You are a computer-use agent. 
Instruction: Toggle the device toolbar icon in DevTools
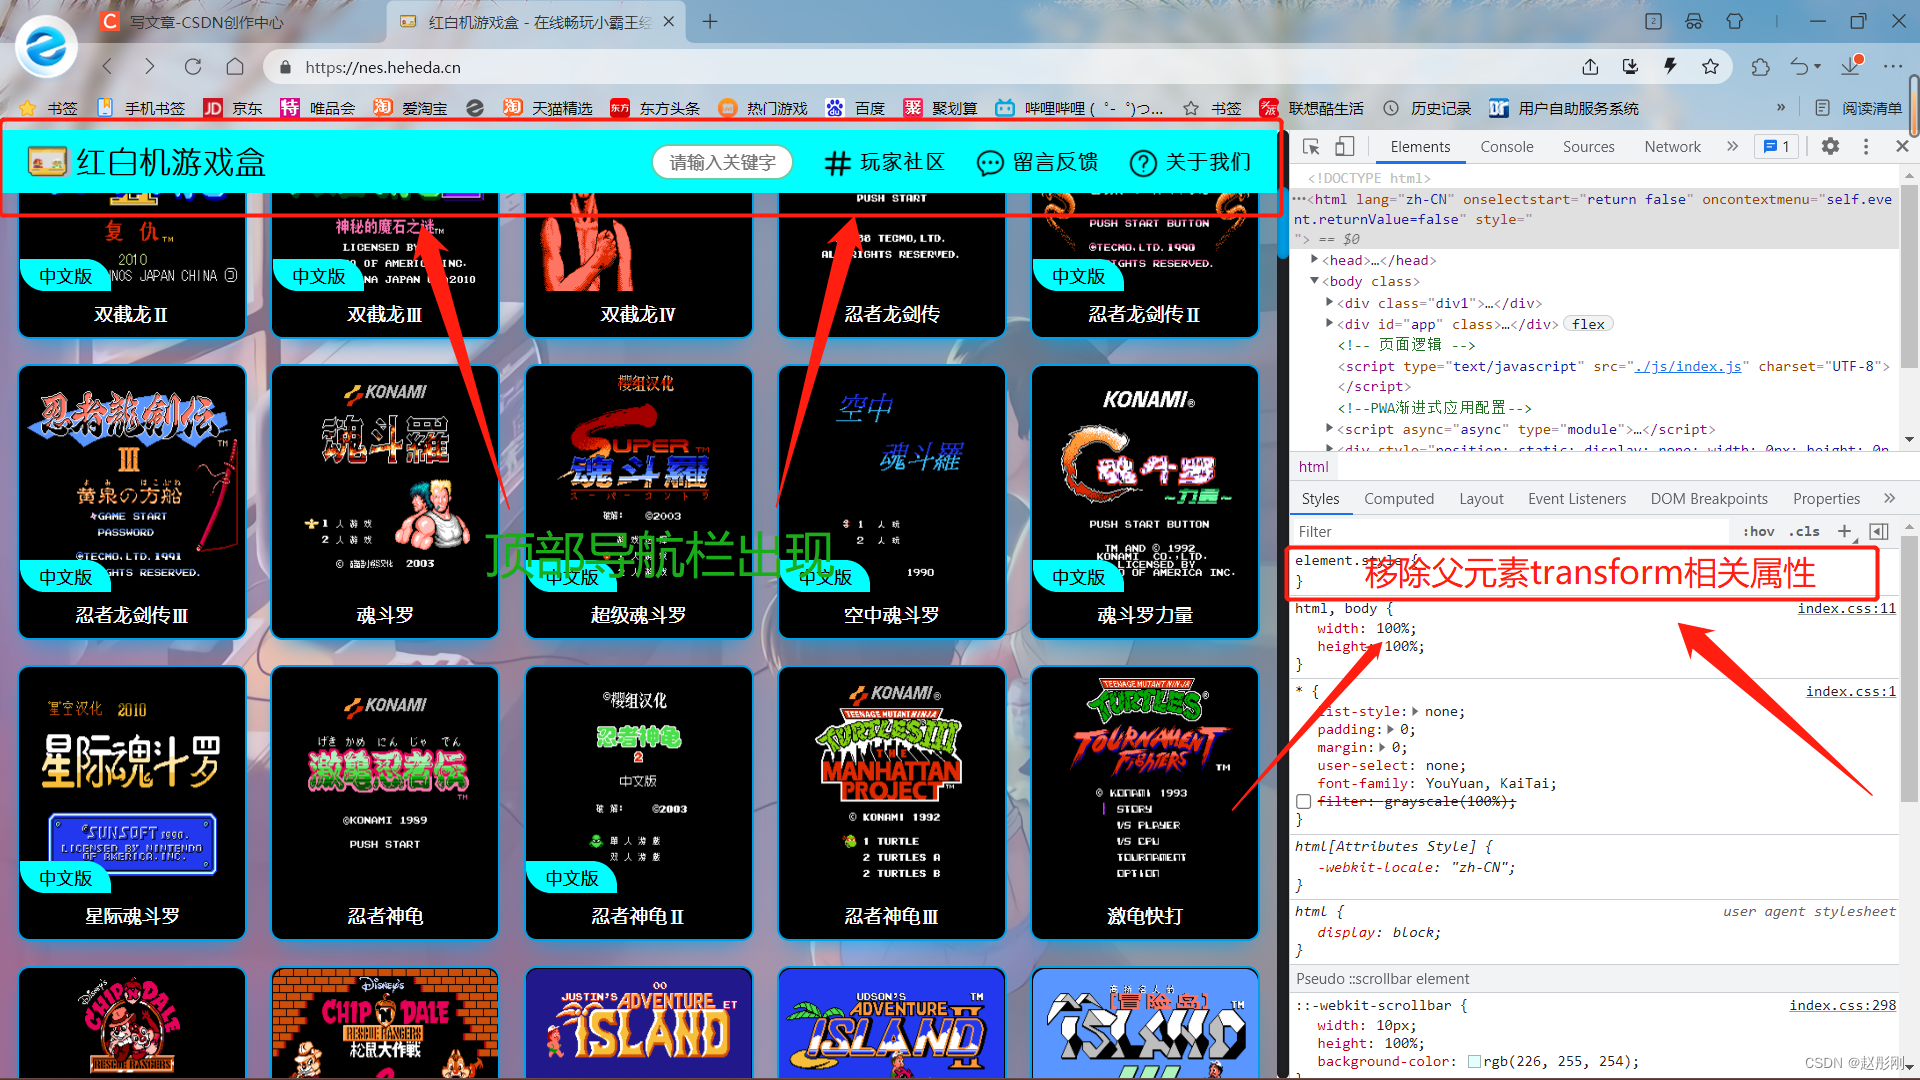point(1345,147)
